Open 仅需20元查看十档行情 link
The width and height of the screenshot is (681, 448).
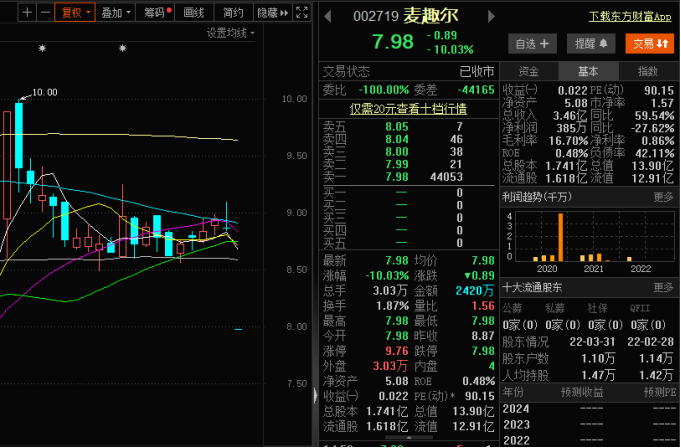pyautogui.click(x=408, y=109)
